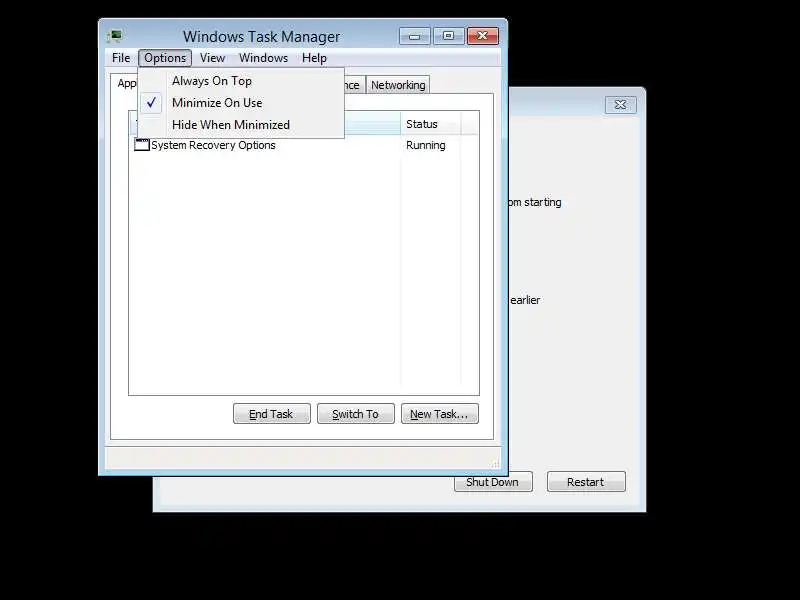Click Shut Down in System Recovery window
The image size is (800, 600).
(493, 482)
